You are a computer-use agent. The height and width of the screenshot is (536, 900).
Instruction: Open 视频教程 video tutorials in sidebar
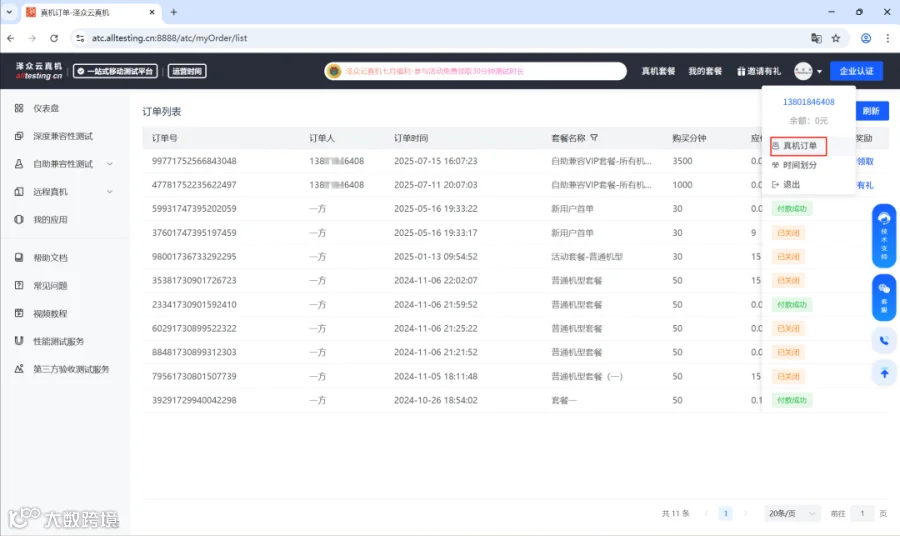coord(50,313)
